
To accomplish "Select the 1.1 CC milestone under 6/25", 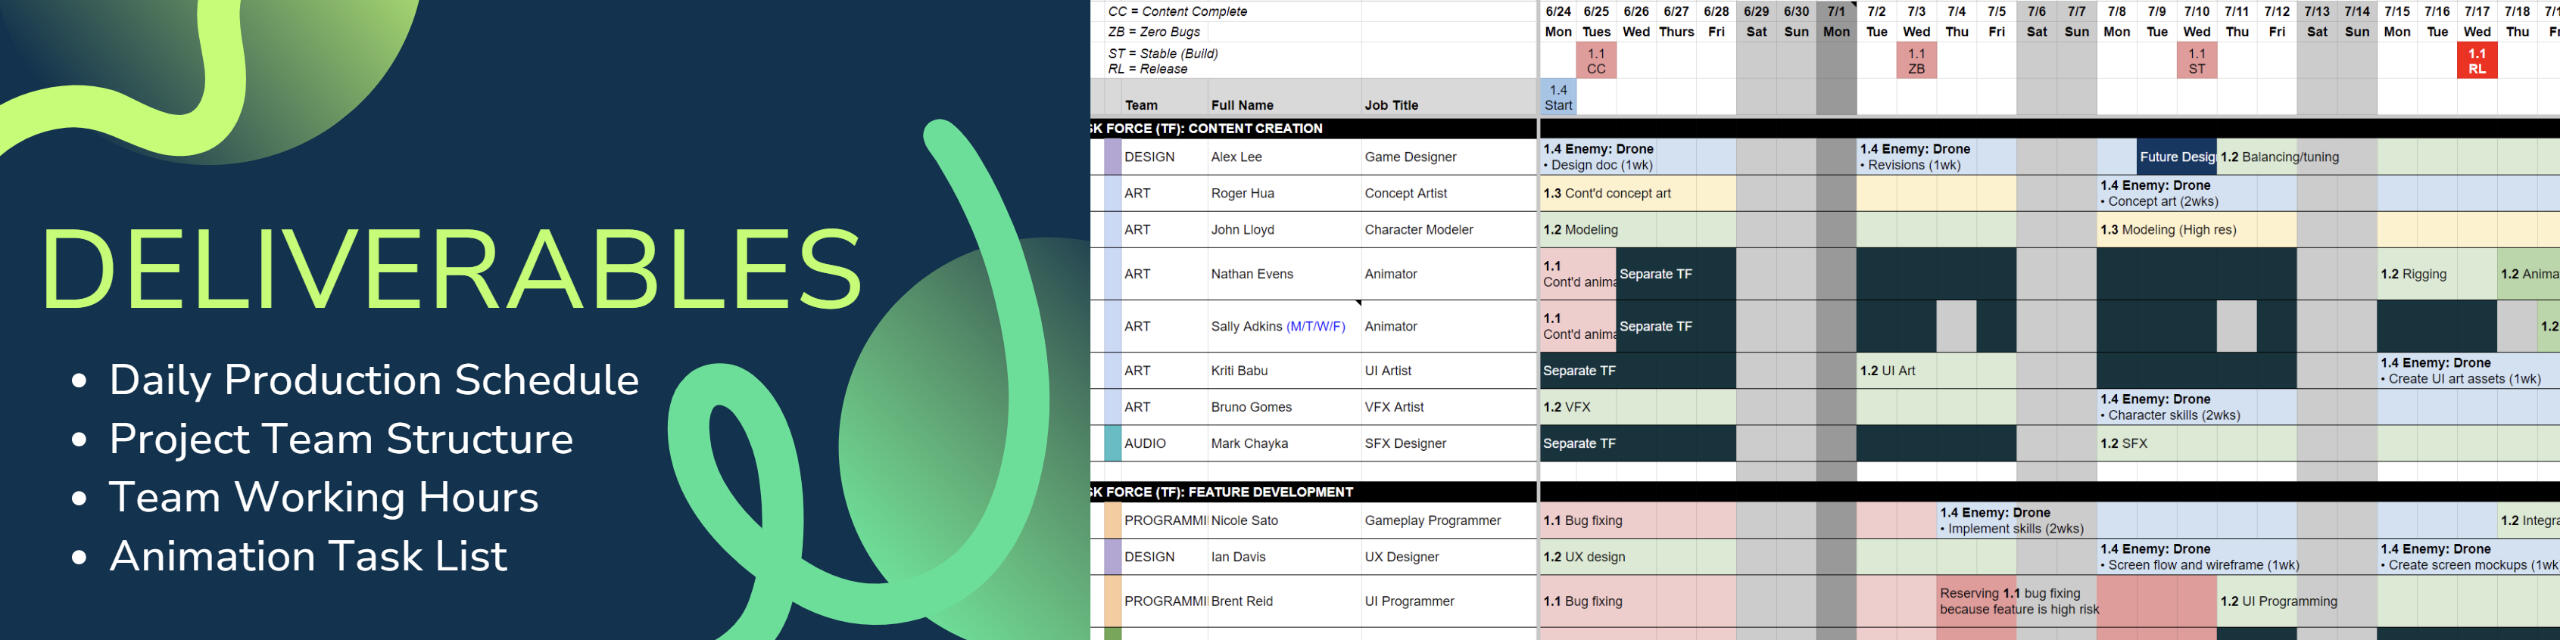I will (x=1596, y=61).
